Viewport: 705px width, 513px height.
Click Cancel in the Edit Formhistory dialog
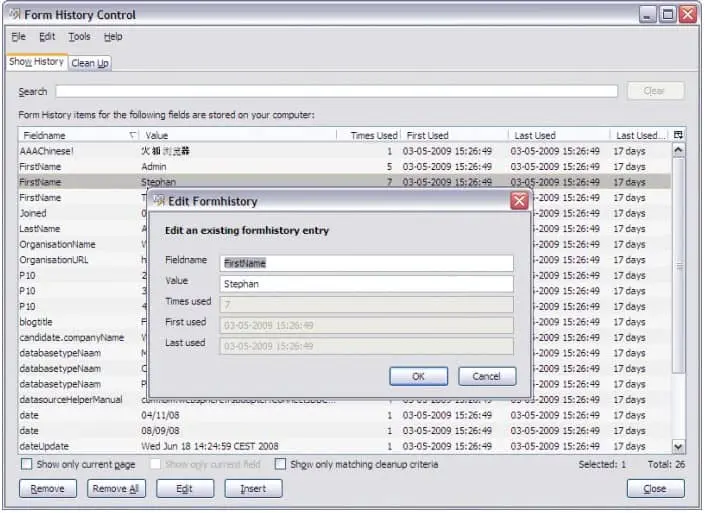[x=487, y=376]
